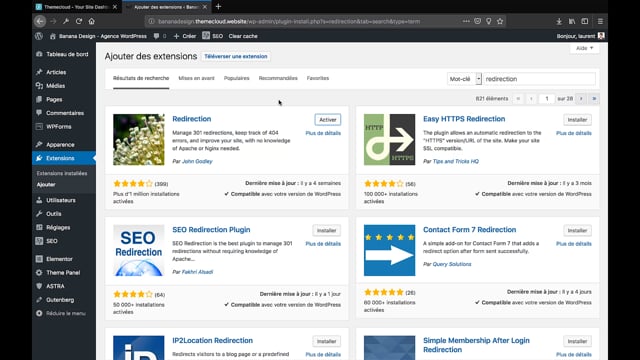Click the plugin search field containing redirection
Screen dimensions: 640x360
[540, 79]
